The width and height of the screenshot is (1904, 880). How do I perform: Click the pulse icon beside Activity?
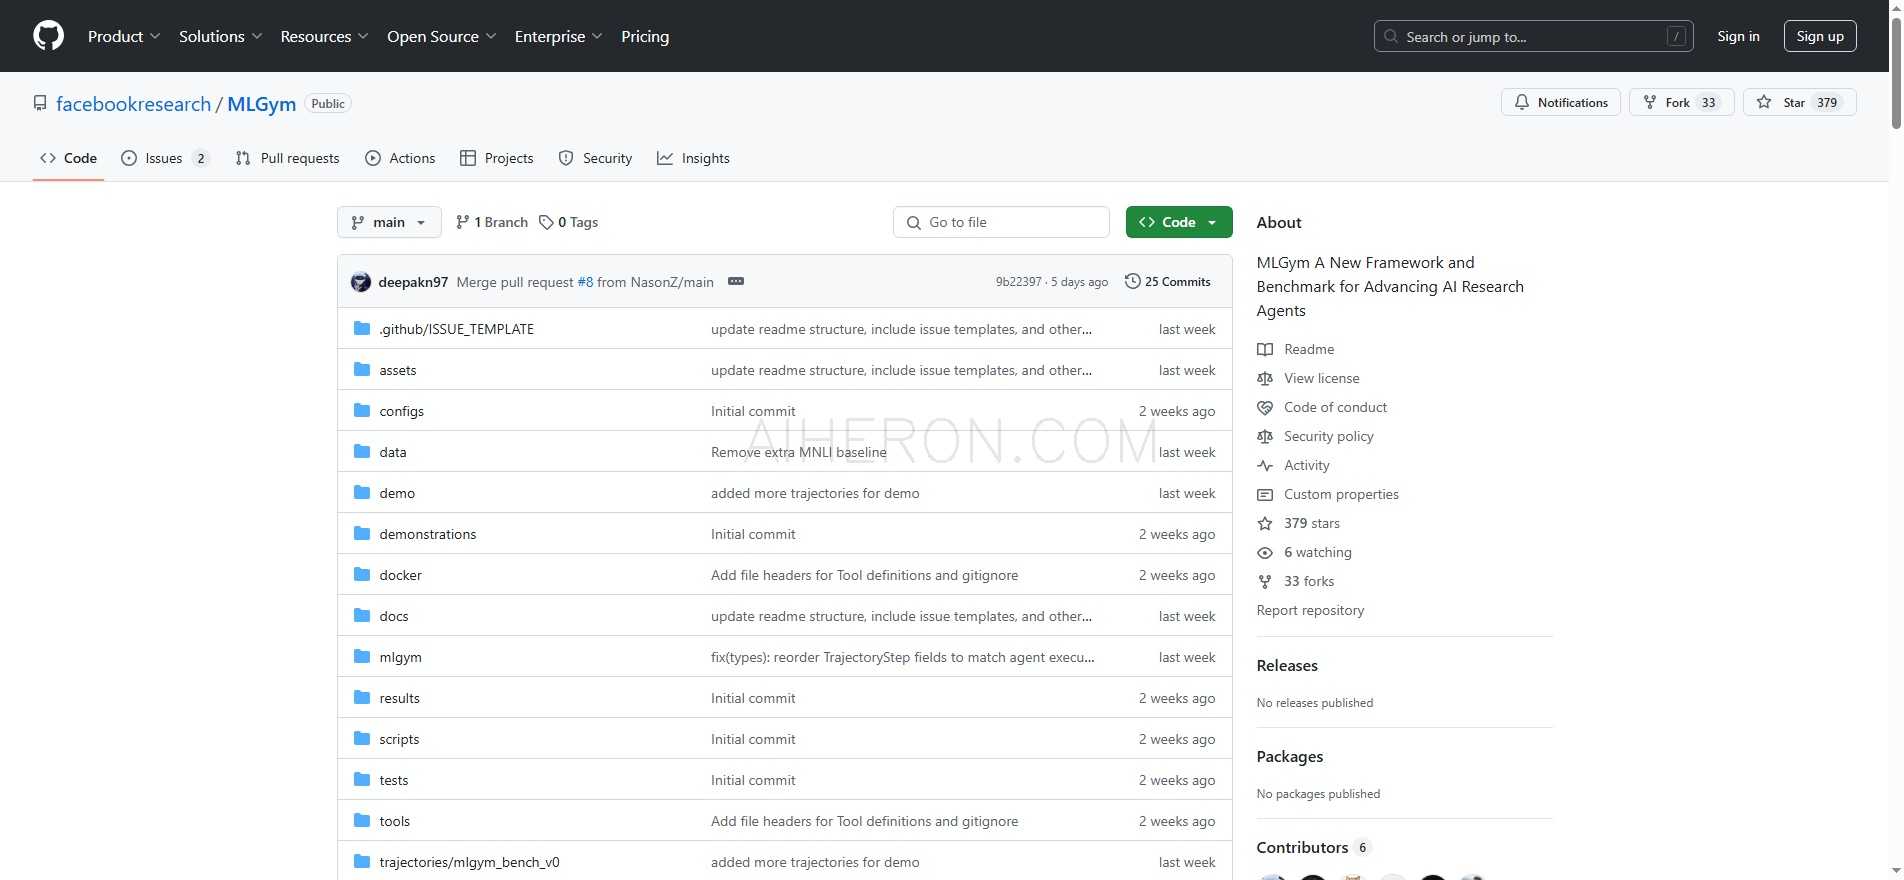pyautogui.click(x=1265, y=465)
